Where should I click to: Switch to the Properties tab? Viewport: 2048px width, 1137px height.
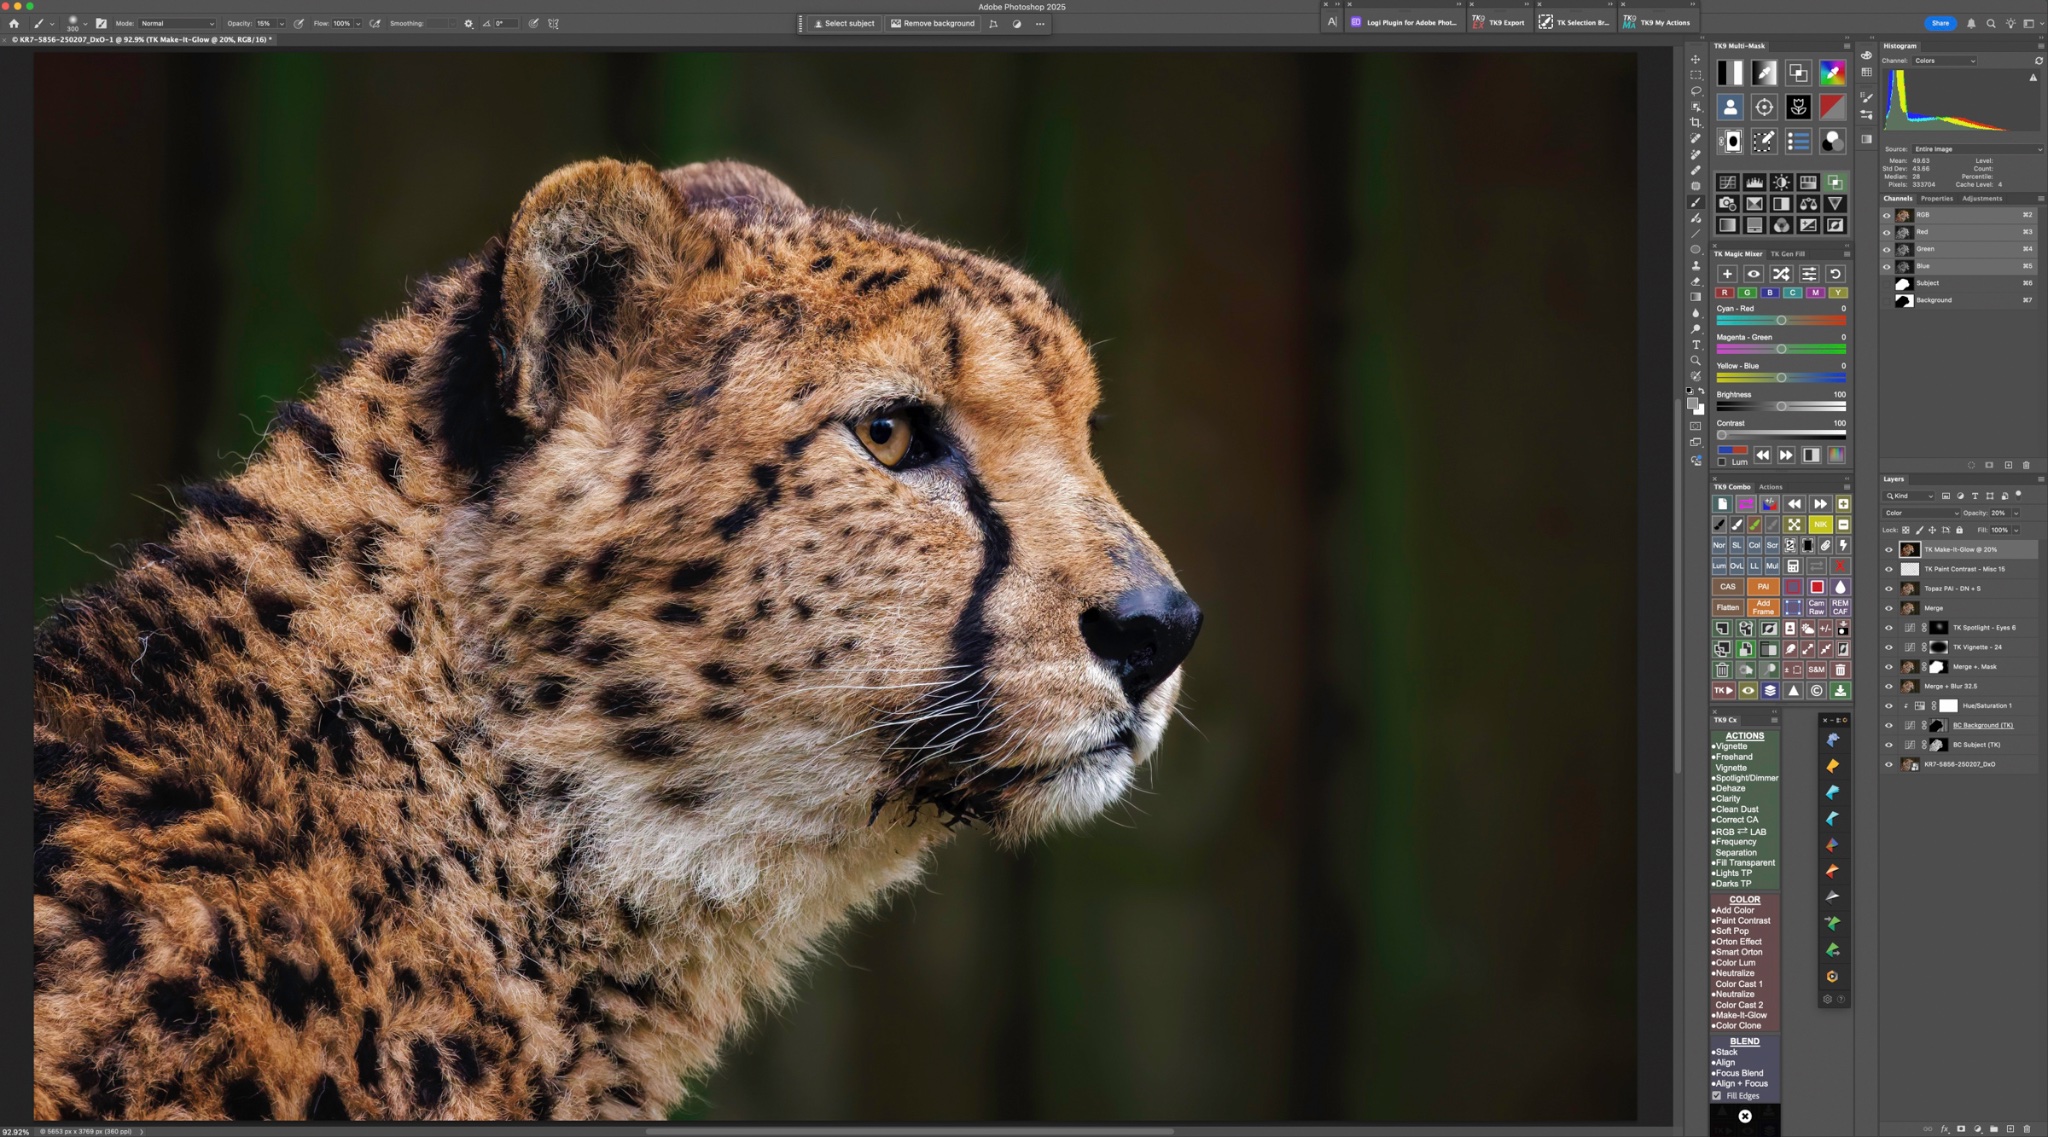(1936, 198)
